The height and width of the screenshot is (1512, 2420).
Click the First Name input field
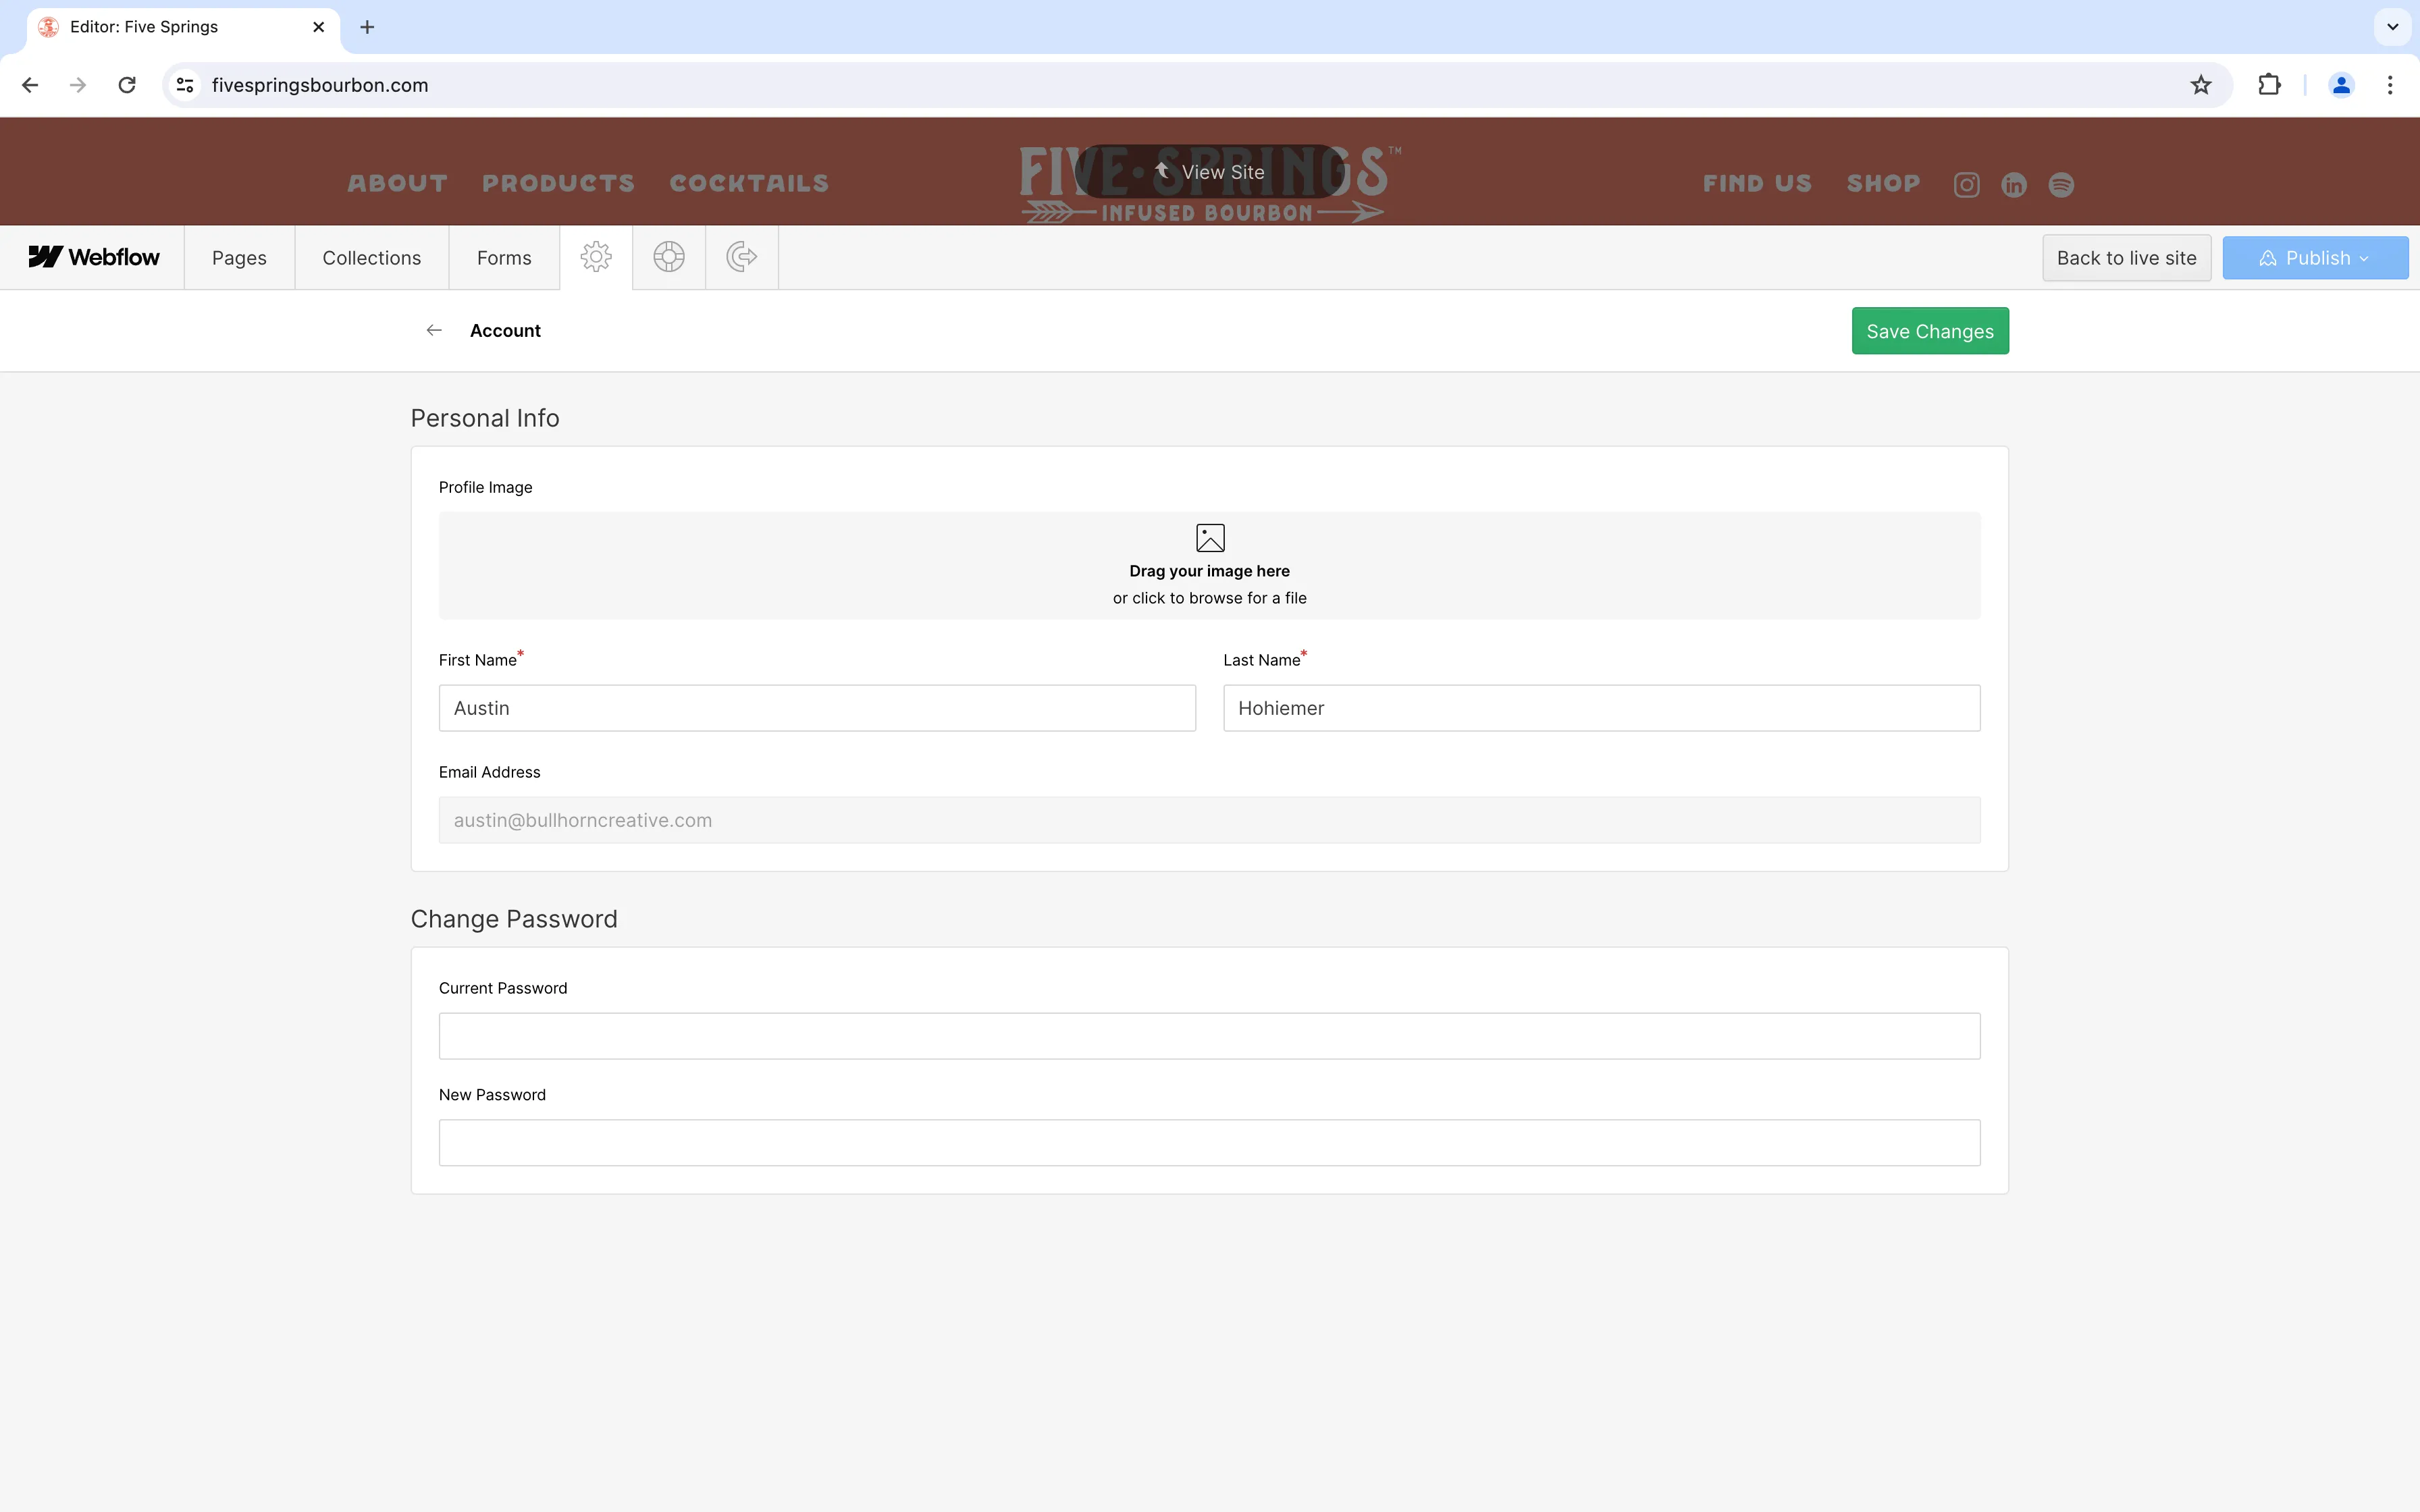pyautogui.click(x=816, y=707)
